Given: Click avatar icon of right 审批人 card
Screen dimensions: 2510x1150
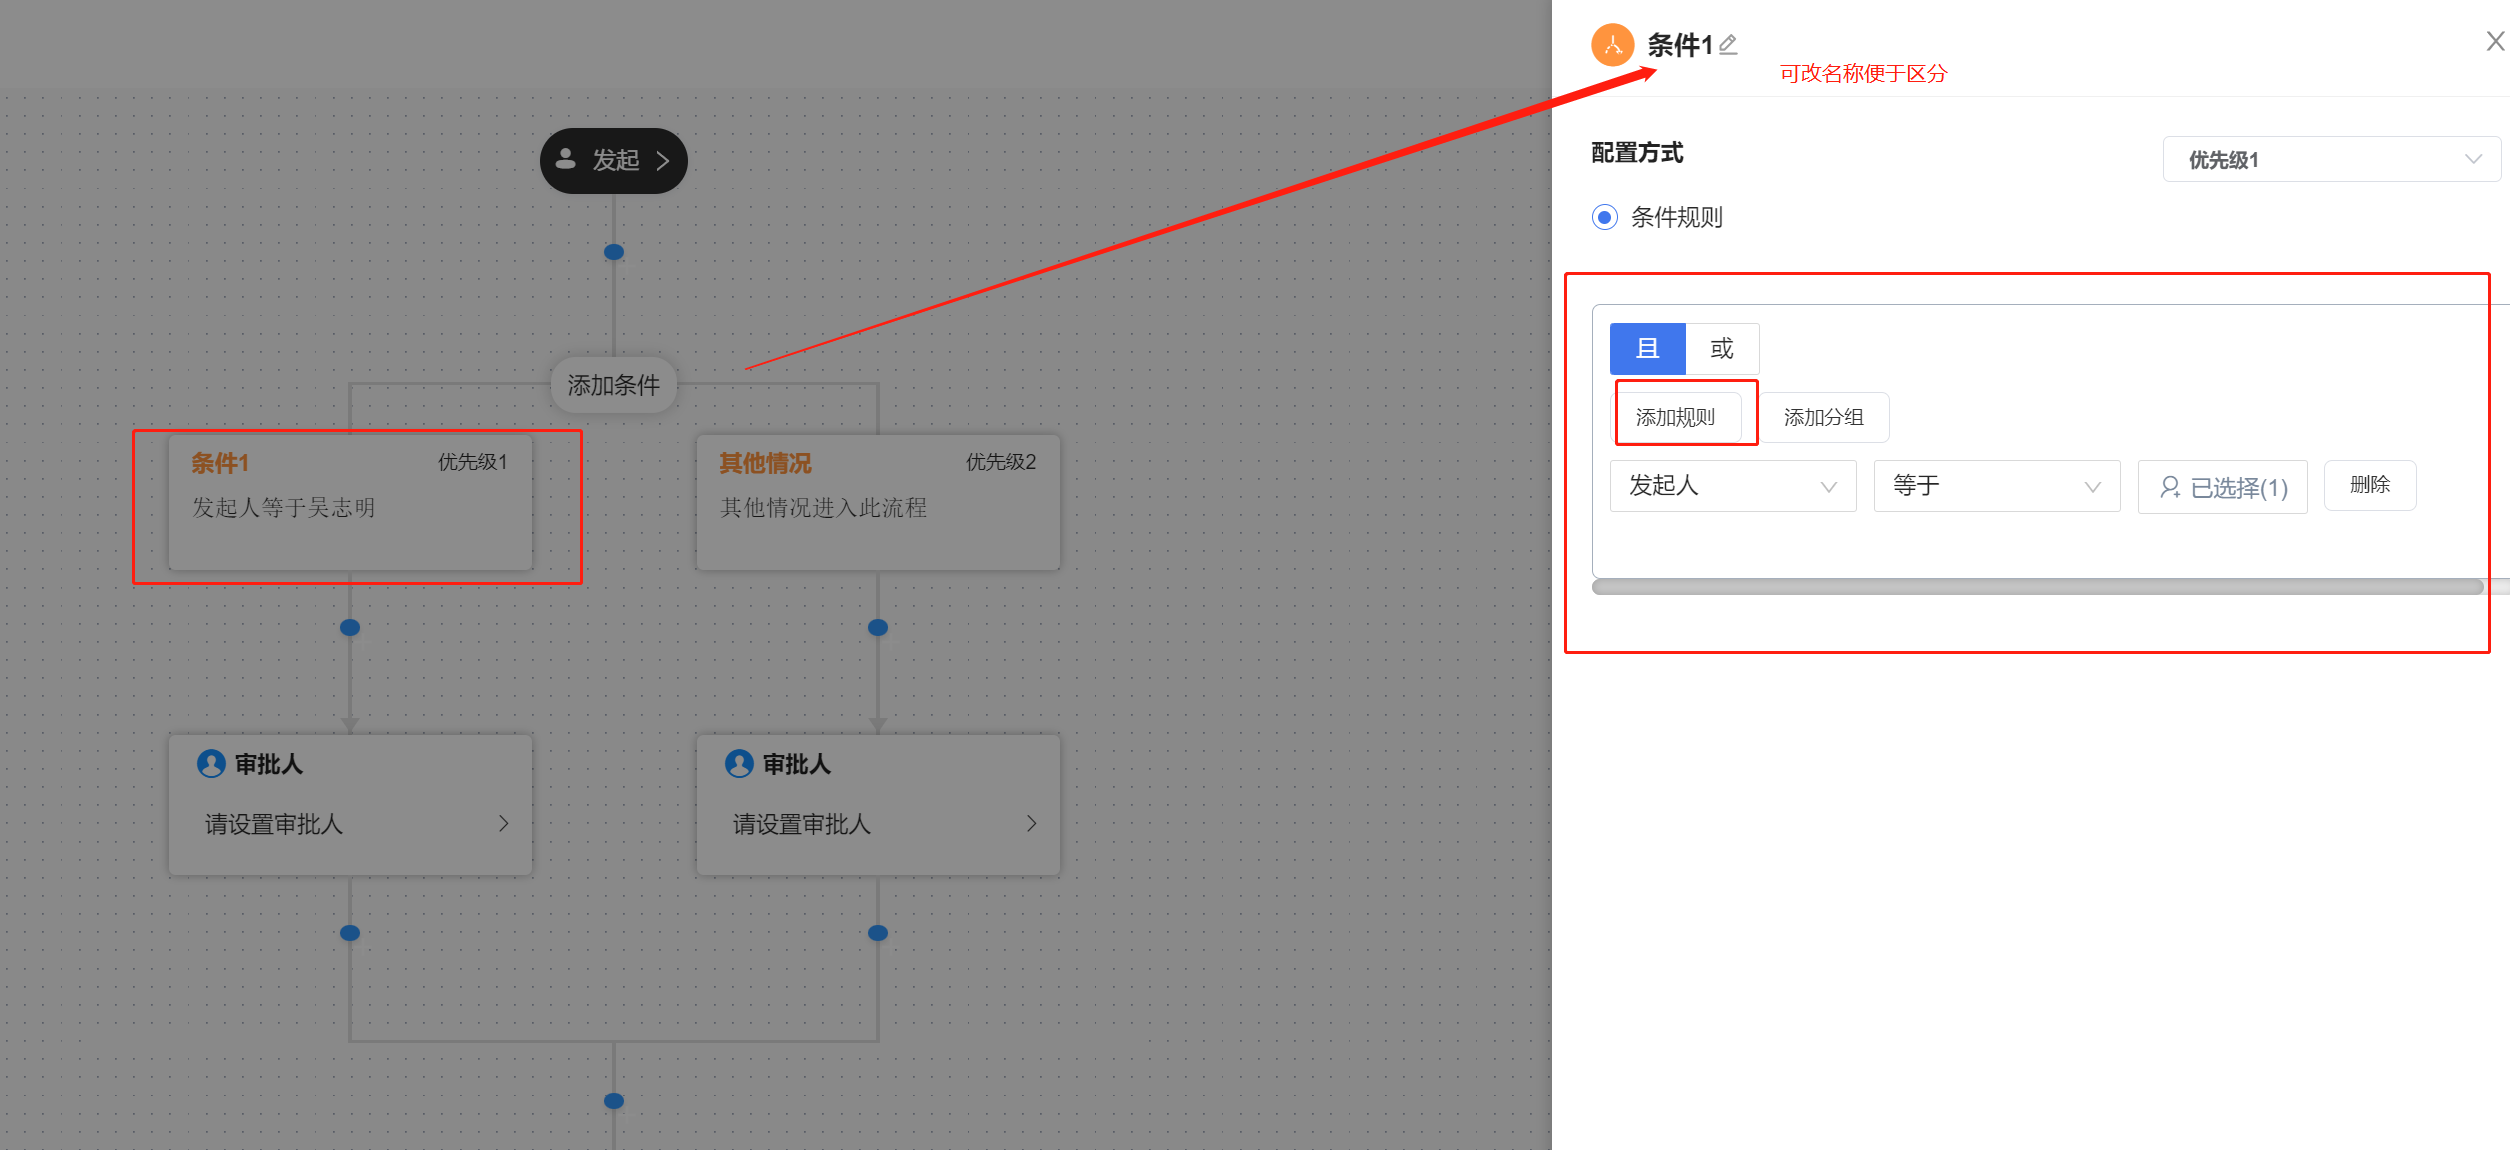Looking at the screenshot, I should (x=739, y=764).
